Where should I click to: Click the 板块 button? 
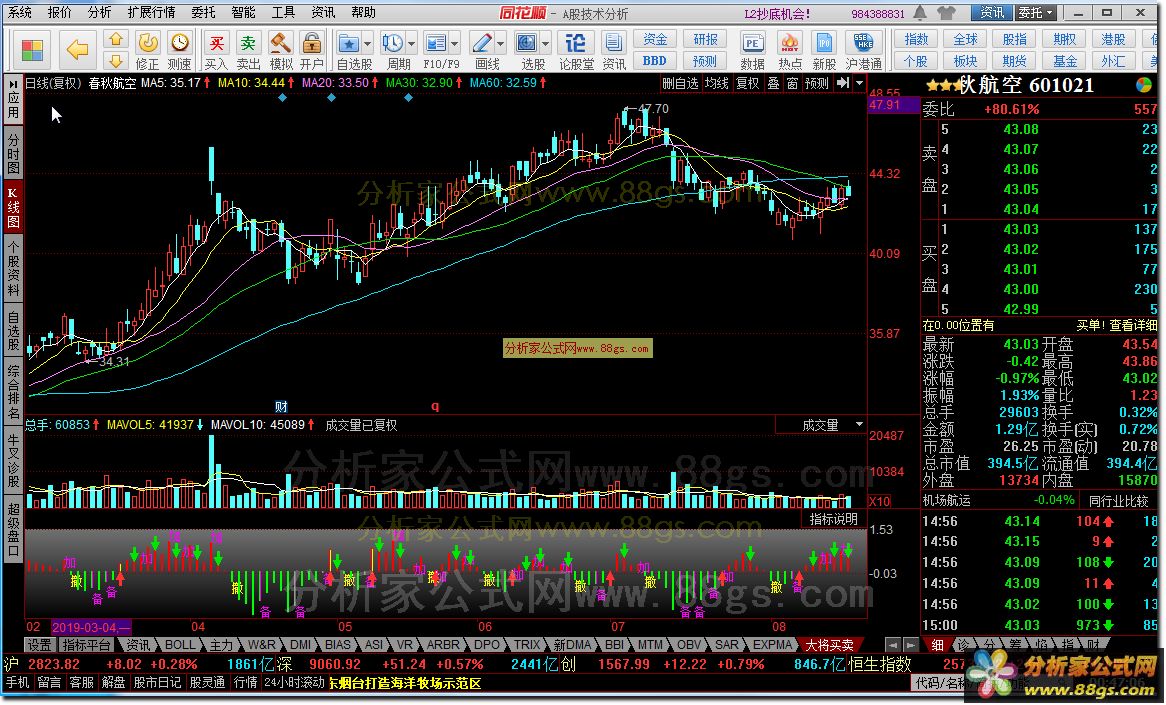tap(965, 61)
